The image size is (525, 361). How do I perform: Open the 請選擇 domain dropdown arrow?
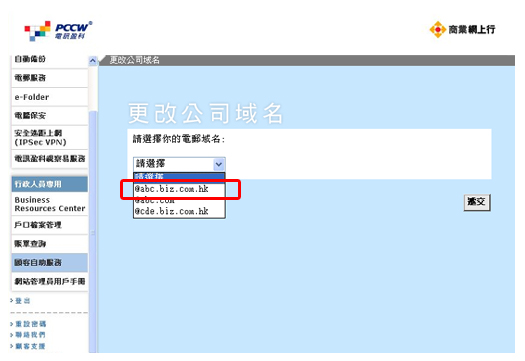(x=219, y=164)
